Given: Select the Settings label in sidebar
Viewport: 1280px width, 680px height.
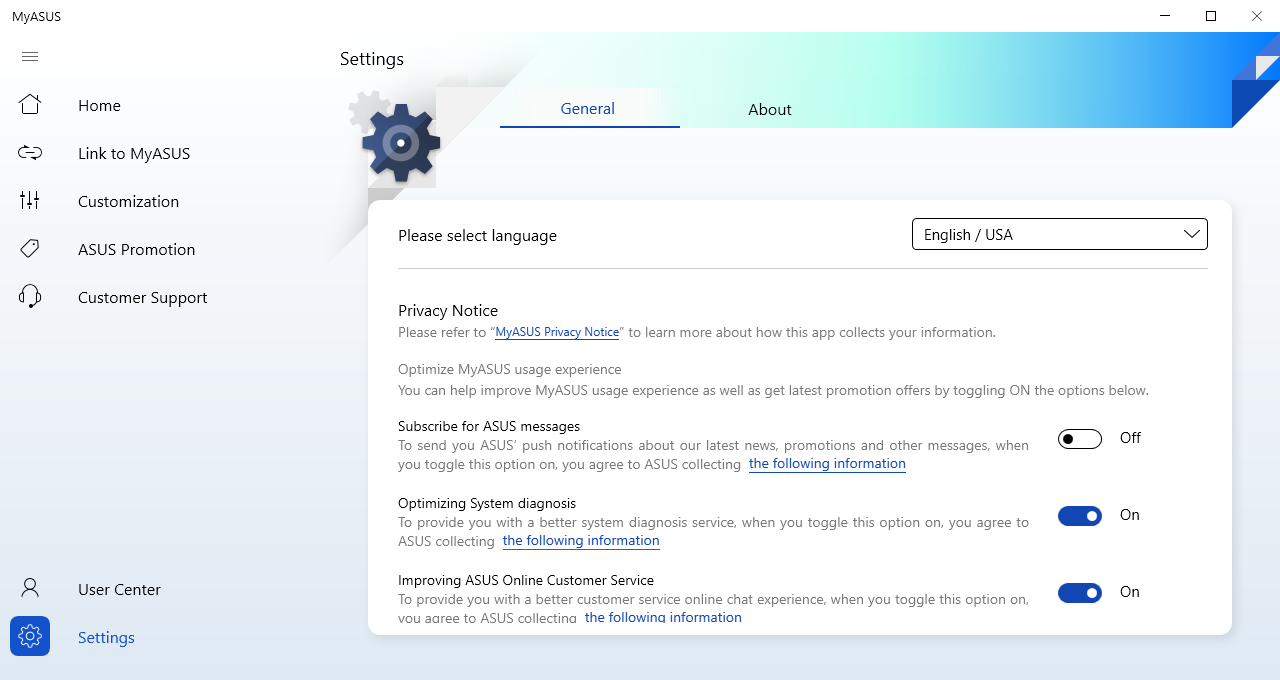Looking at the screenshot, I should (106, 637).
